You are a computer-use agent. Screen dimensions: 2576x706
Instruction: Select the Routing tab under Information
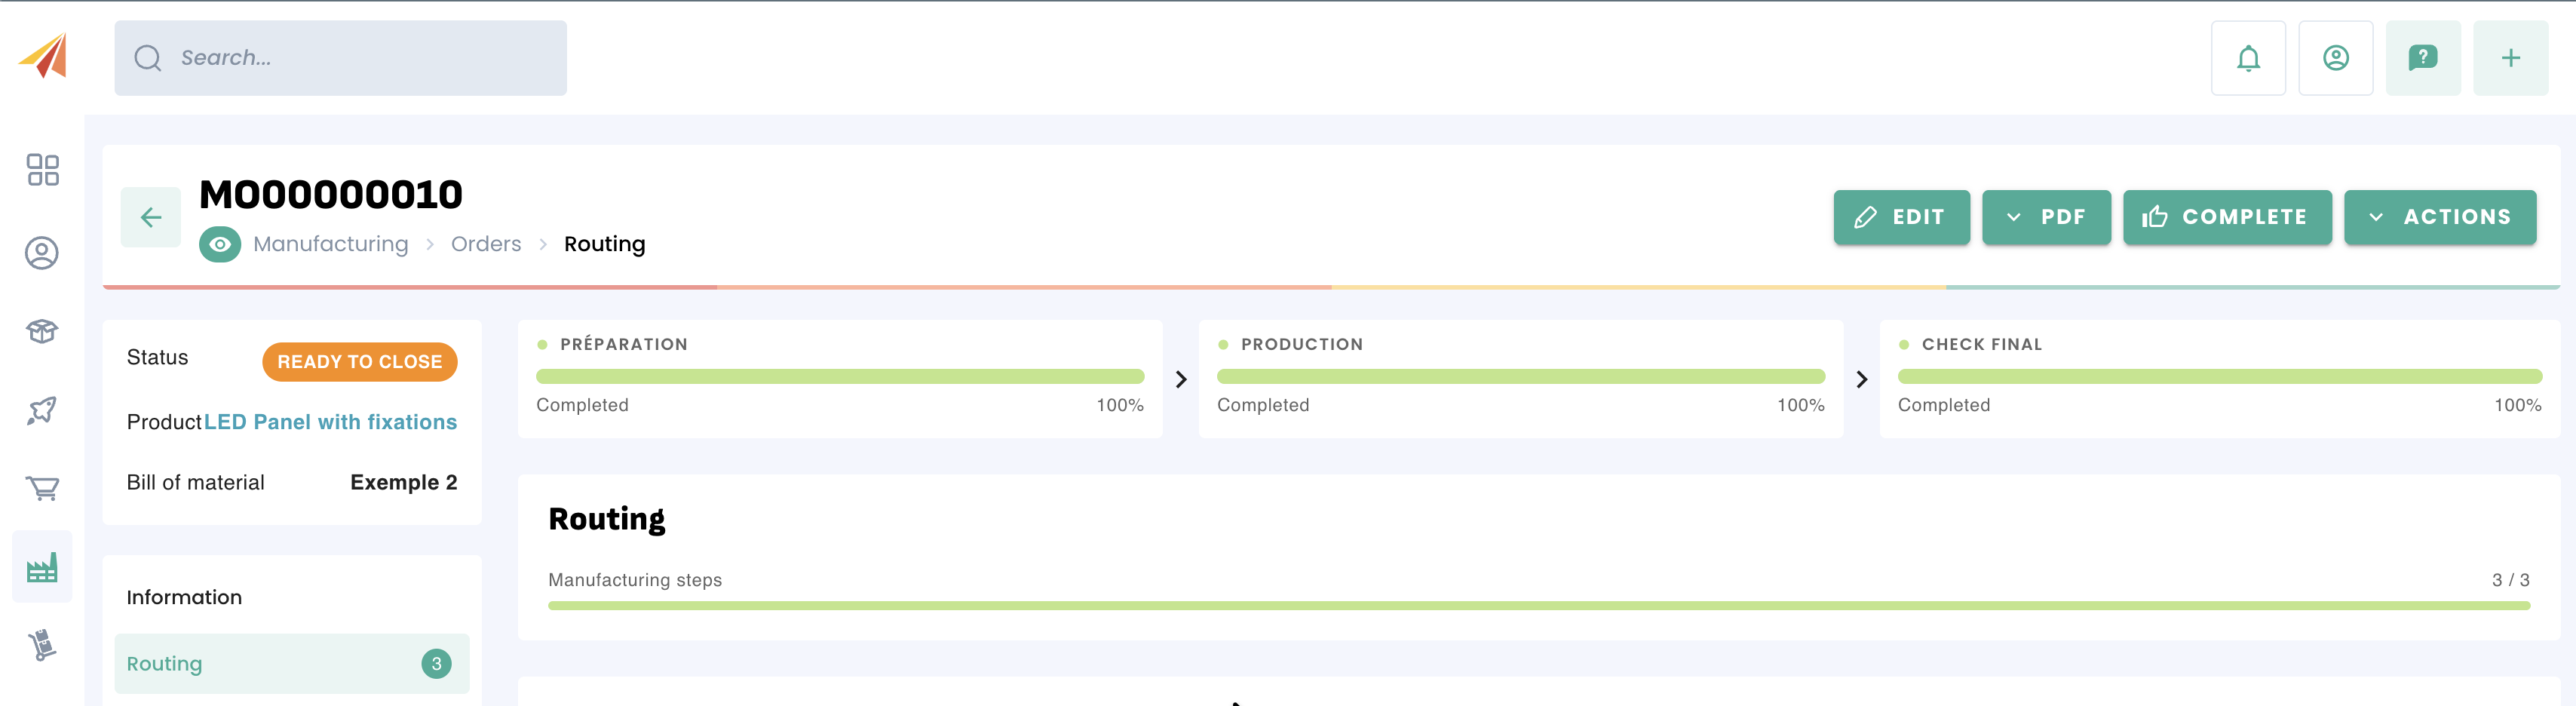(291, 663)
